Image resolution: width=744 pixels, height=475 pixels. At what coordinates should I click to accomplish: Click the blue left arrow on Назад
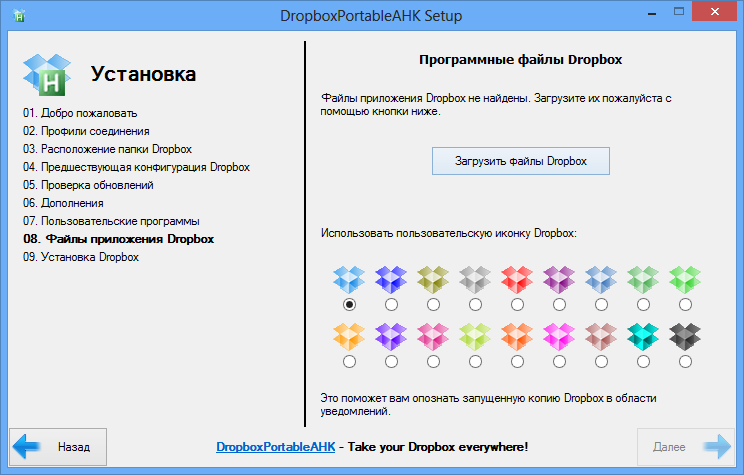26,447
